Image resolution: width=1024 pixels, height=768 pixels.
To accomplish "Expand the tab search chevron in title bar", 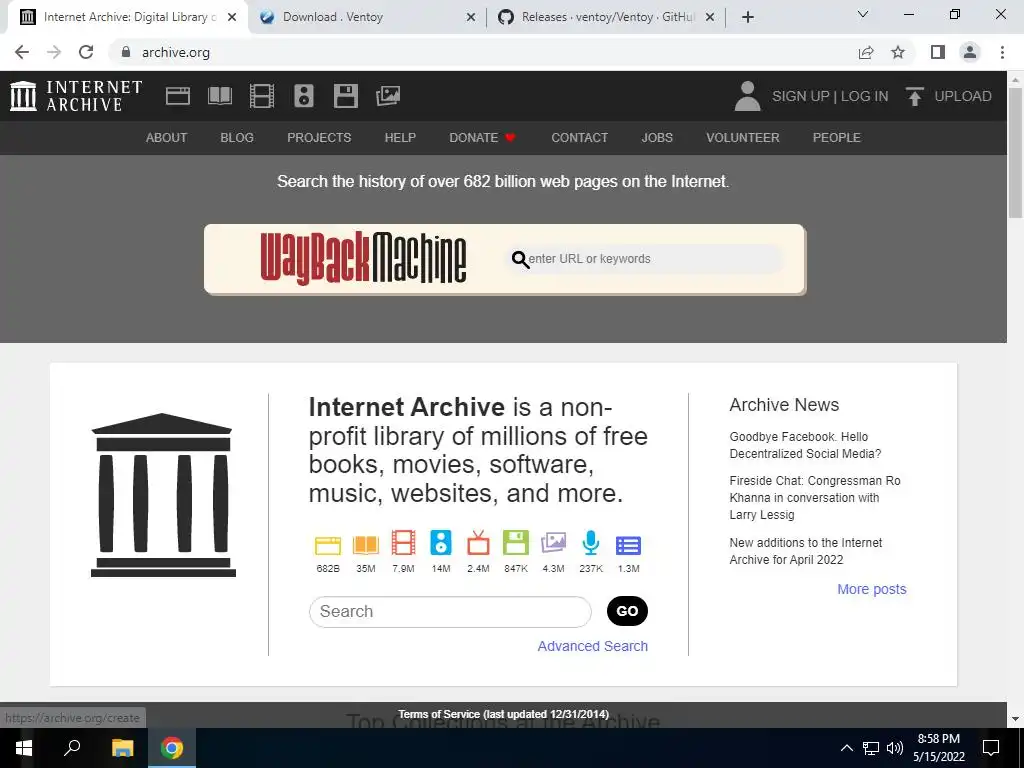I will tap(863, 14).
